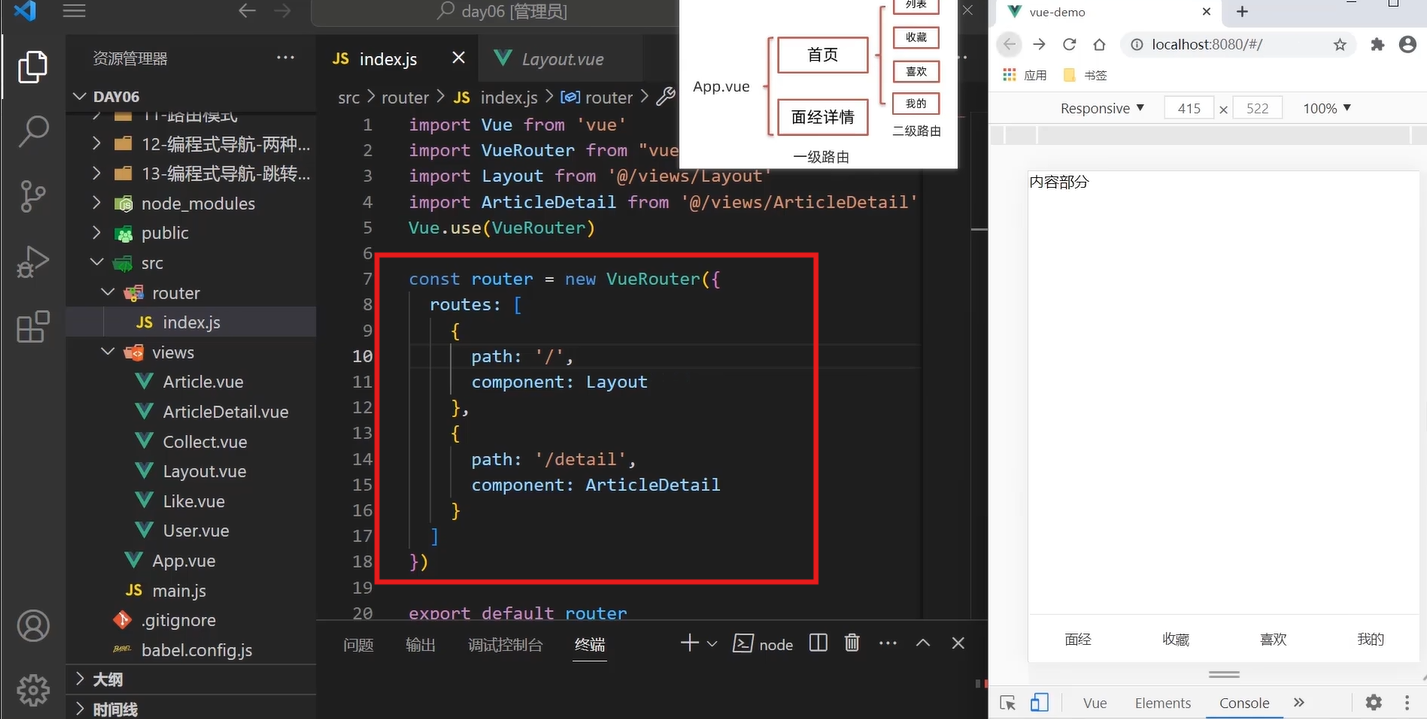Screen dimensions: 1427x719
Task: Split the terminal panel
Action: 818,643
